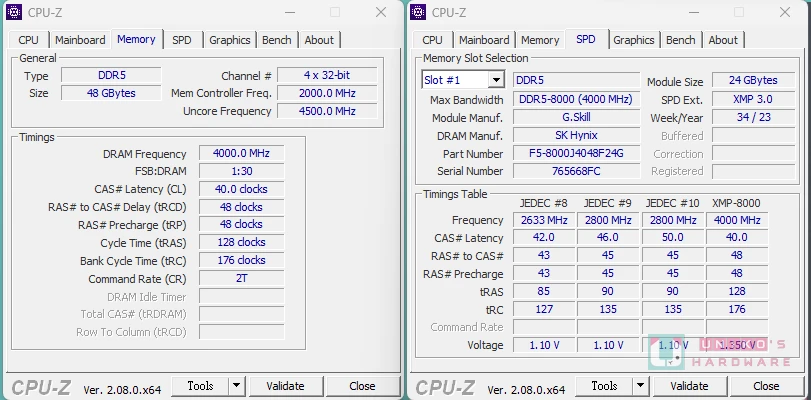Click the 40.0 clocks CAS latency value

242,189
